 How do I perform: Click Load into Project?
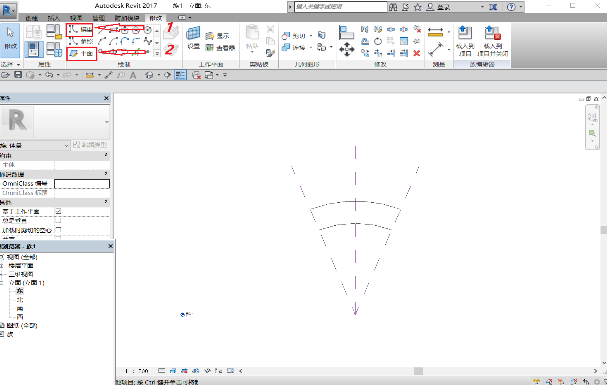[x=465, y=41]
